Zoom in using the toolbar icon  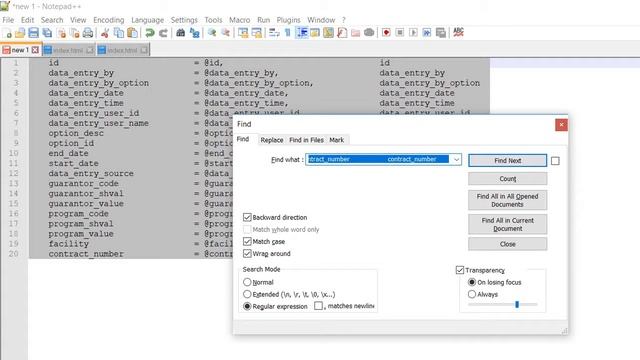(x=212, y=33)
